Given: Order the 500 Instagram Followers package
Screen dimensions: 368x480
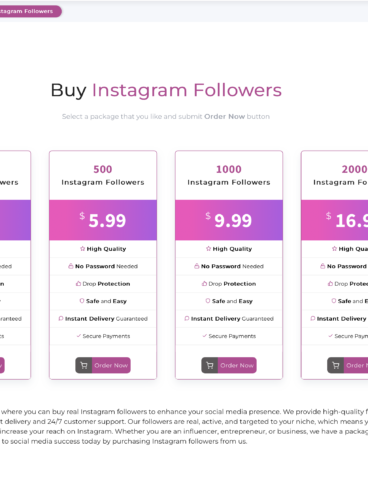Looking at the screenshot, I should [x=103, y=365].
